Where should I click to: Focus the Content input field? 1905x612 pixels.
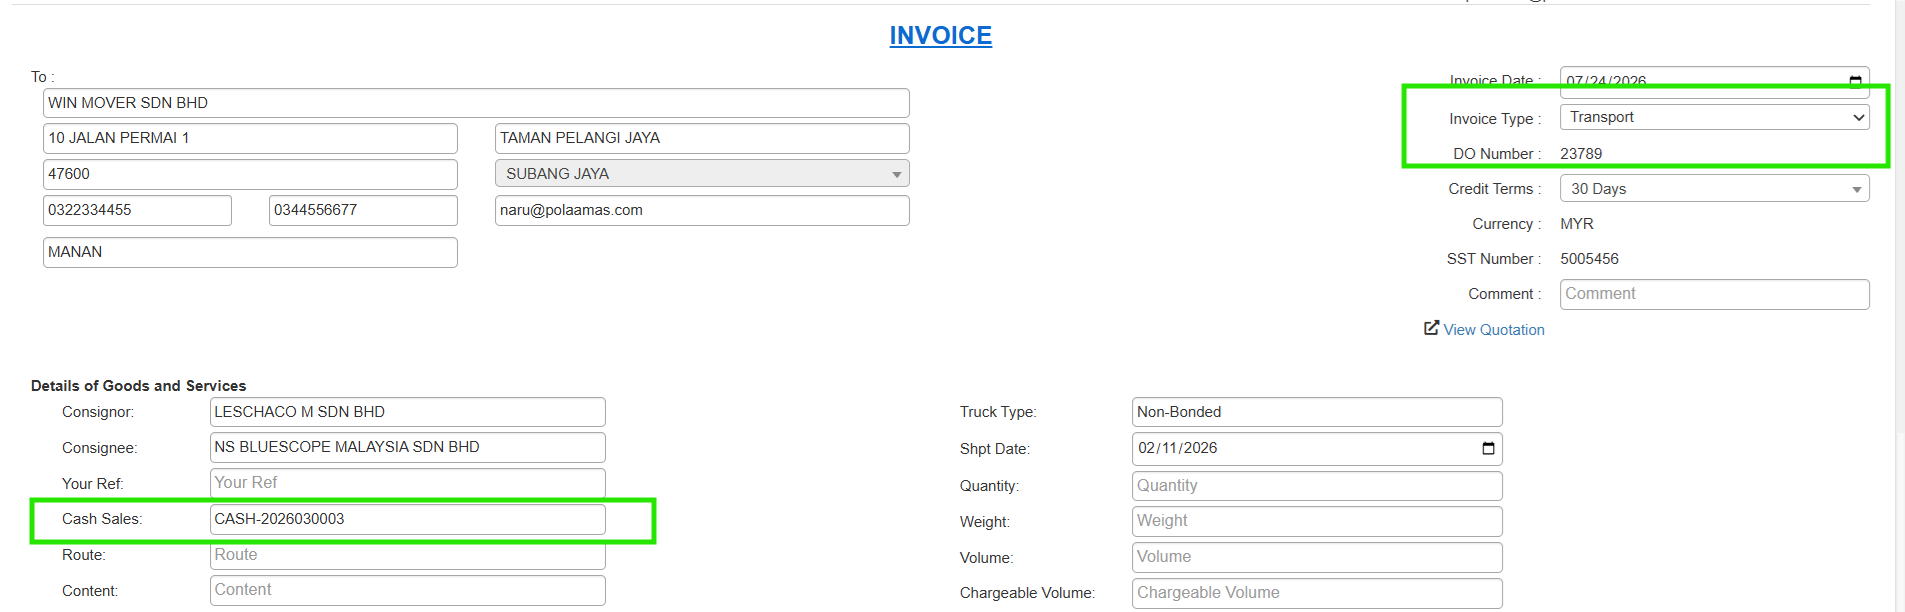[407, 590]
